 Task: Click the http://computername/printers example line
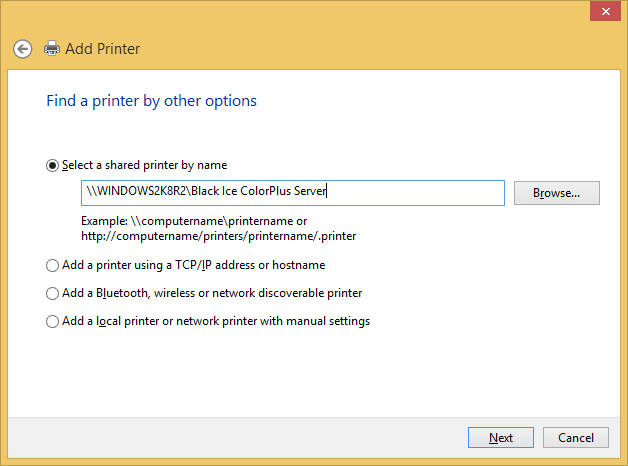[x=219, y=236]
